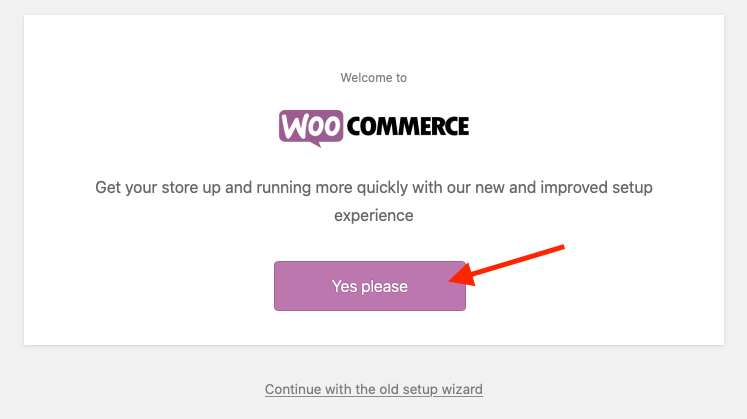Click the word 'experience' in the description
Image resolution: width=747 pixels, height=419 pixels.
[373, 214]
